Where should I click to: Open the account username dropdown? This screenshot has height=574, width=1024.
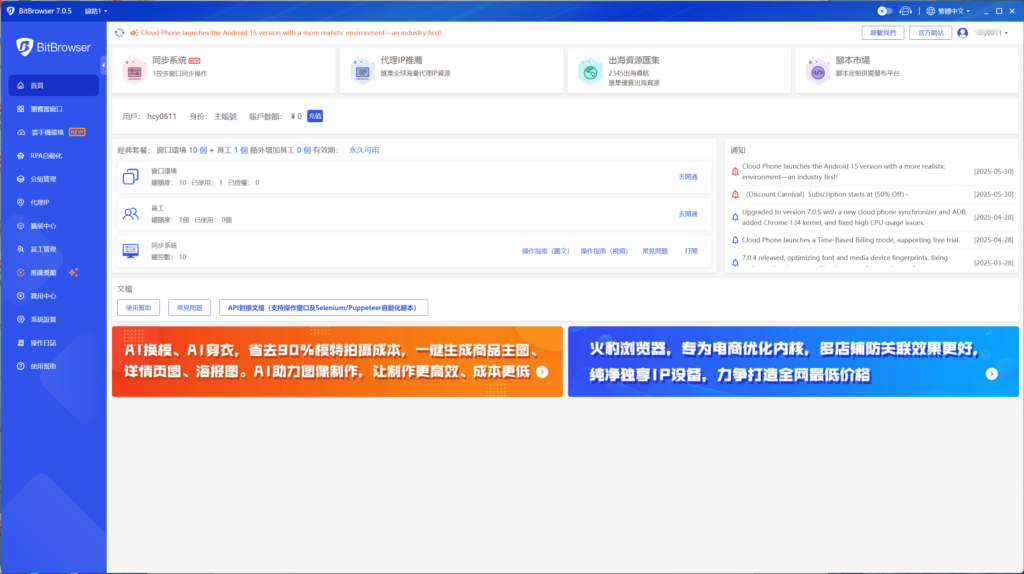[991, 33]
